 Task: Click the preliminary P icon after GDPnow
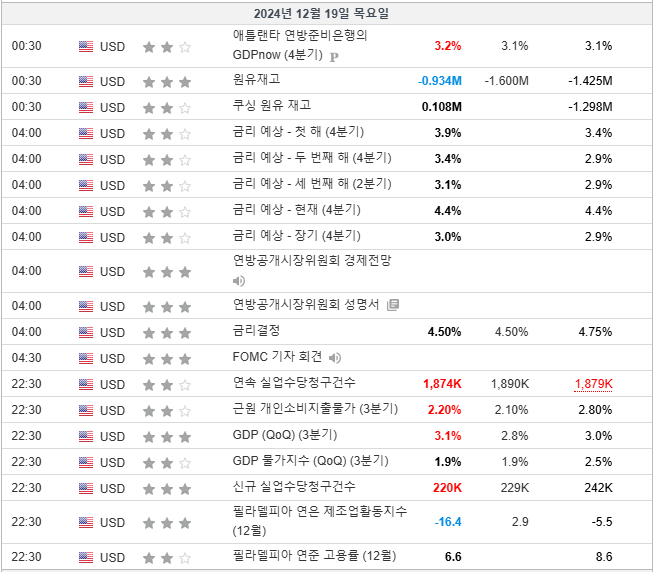coord(334,56)
